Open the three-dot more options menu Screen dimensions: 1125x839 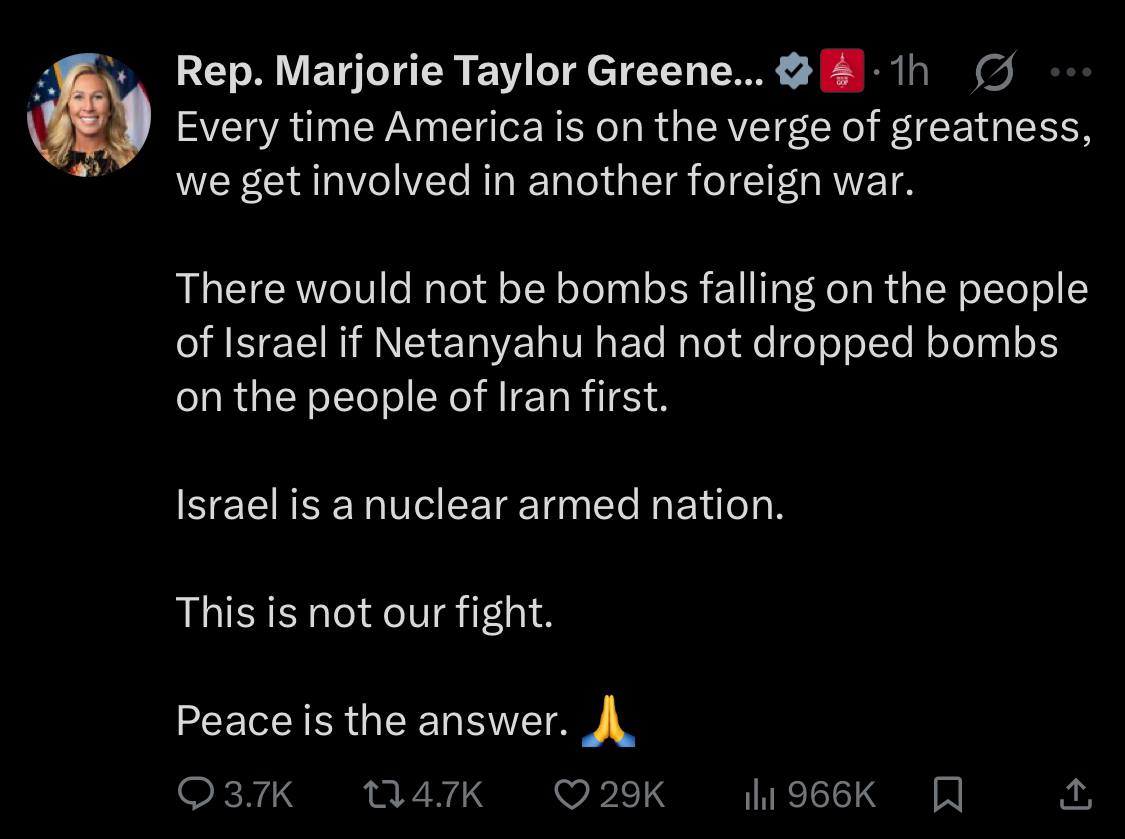1070,71
